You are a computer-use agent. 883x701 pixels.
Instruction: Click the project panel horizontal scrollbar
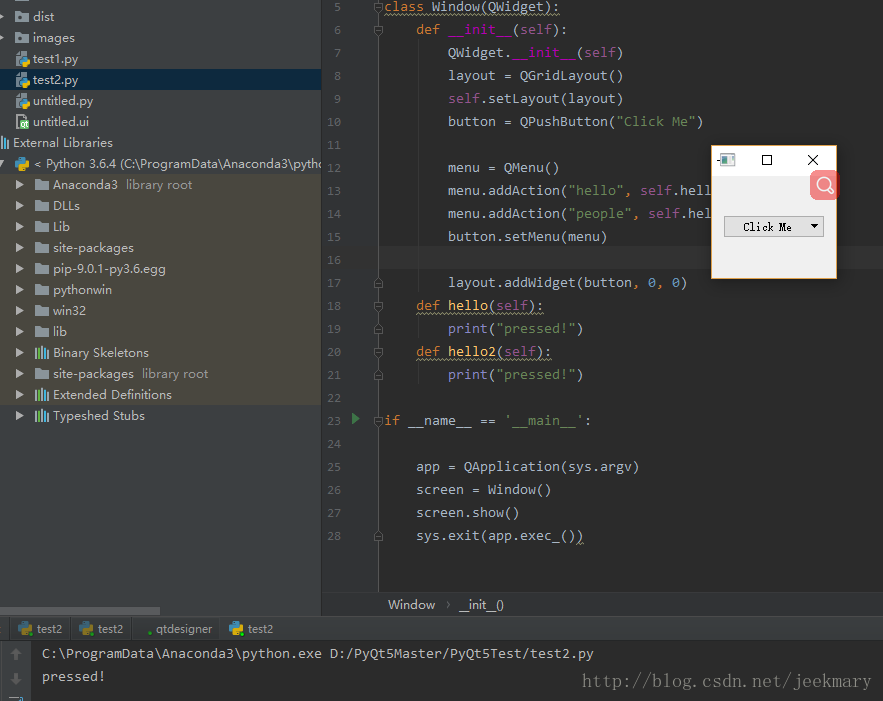coord(80,611)
